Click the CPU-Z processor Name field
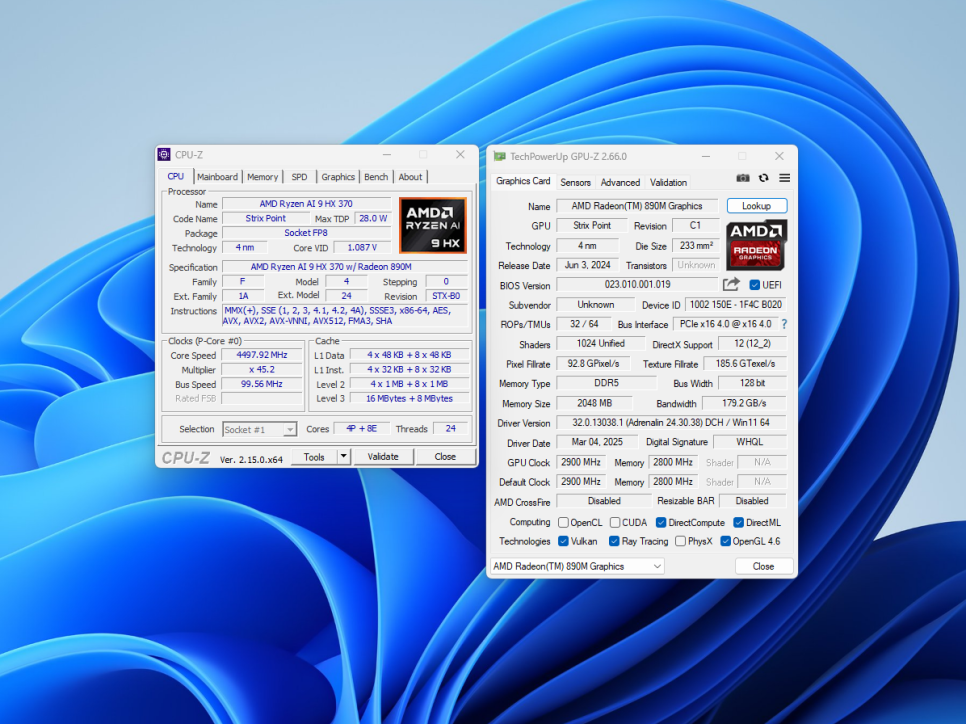966x724 pixels. [x=306, y=204]
